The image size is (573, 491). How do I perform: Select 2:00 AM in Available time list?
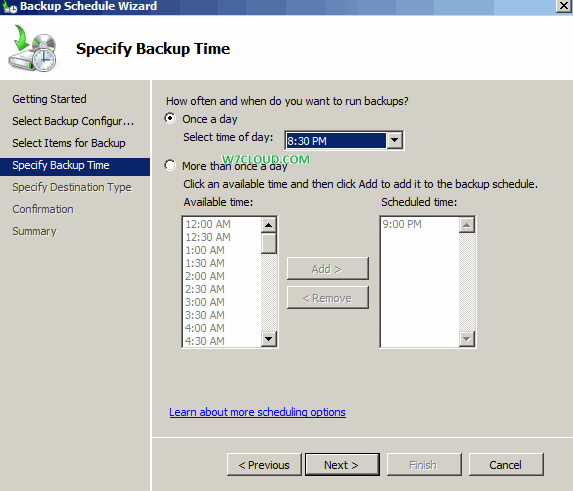[x=205, y=276]
